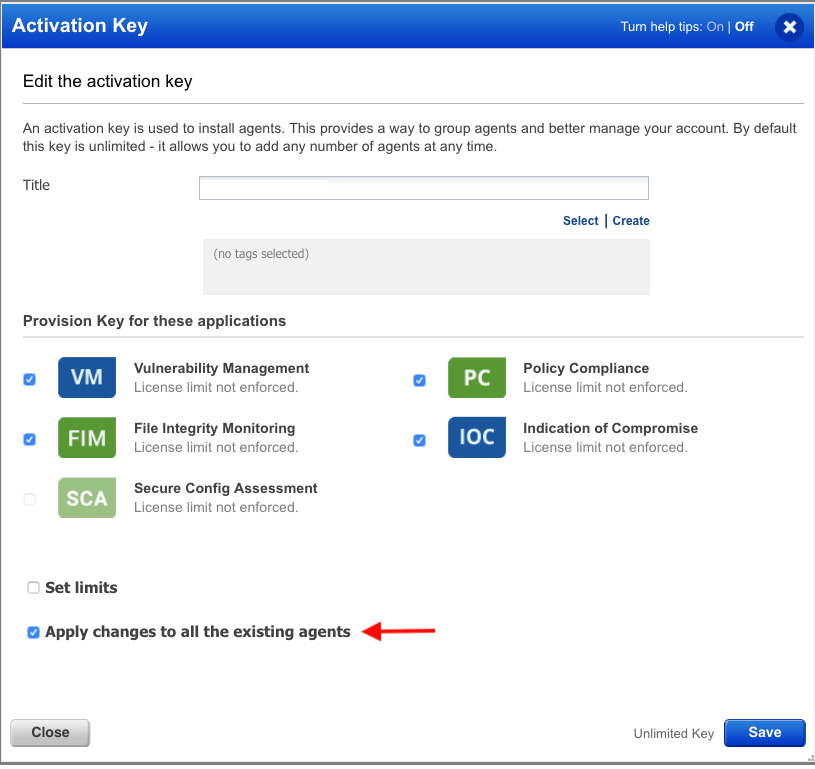Enable the Set limits checkbox
The width and height of the screenshot is (815, 769).
33,588
